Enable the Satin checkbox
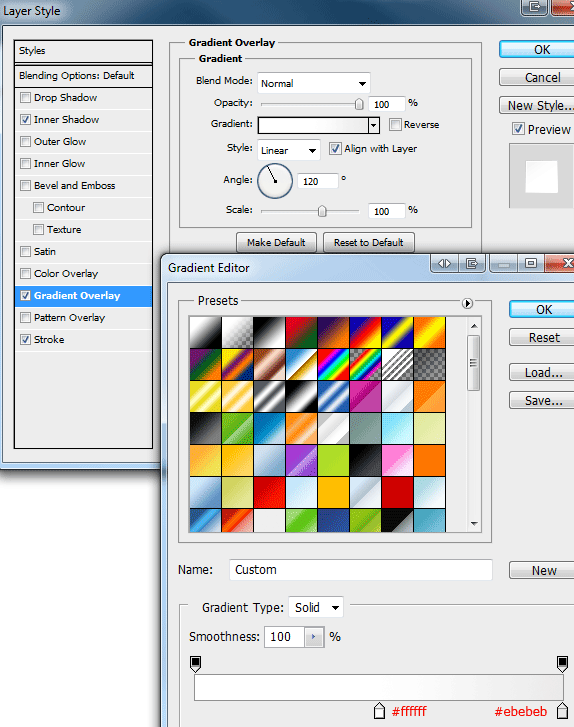Image resolution: width=574 pixels, height=727 pixels. (26, 251)
